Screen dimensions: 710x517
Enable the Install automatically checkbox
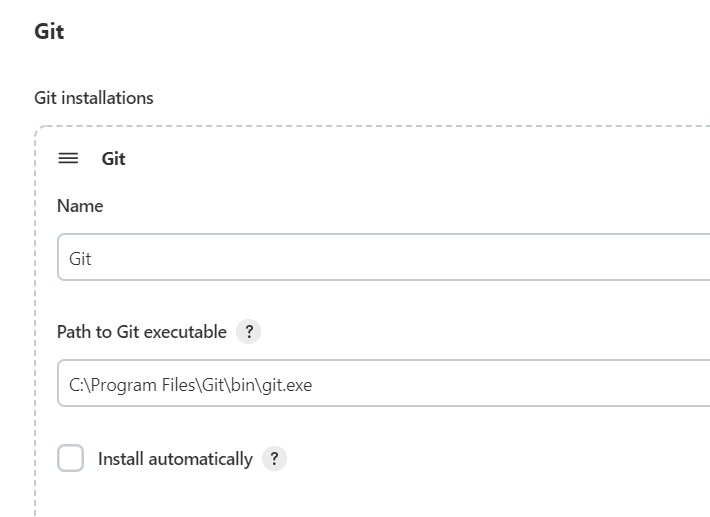[x=71, y=459]
